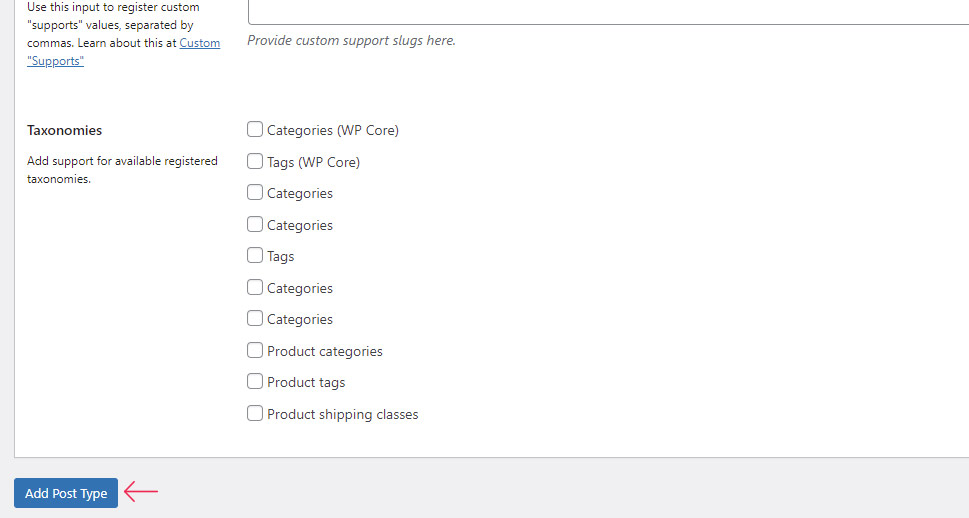Click the "Provide custom support slugs here" hint

coord(351,41)
